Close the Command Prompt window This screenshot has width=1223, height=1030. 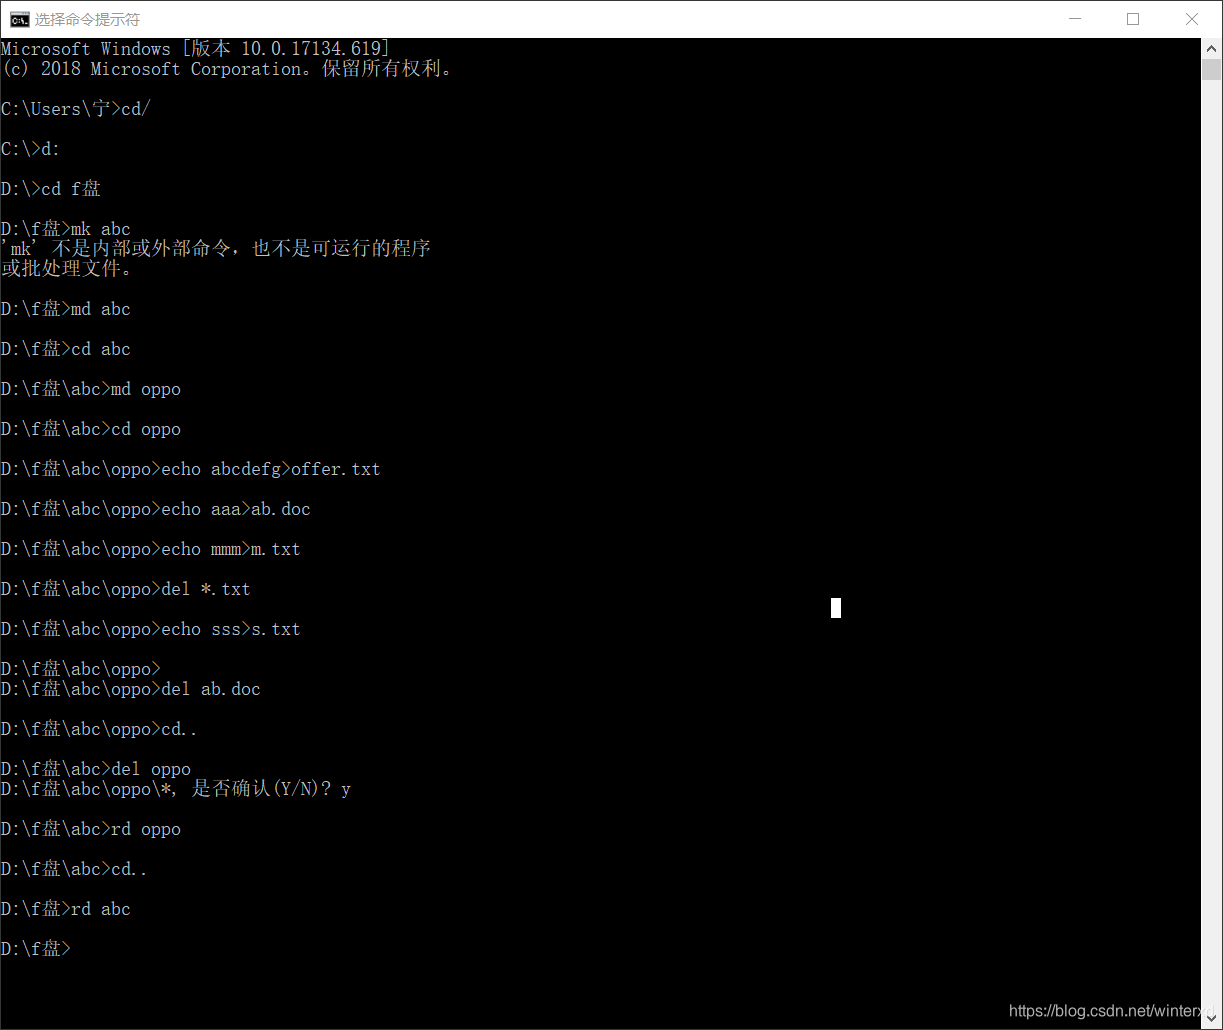[1191, 19]
